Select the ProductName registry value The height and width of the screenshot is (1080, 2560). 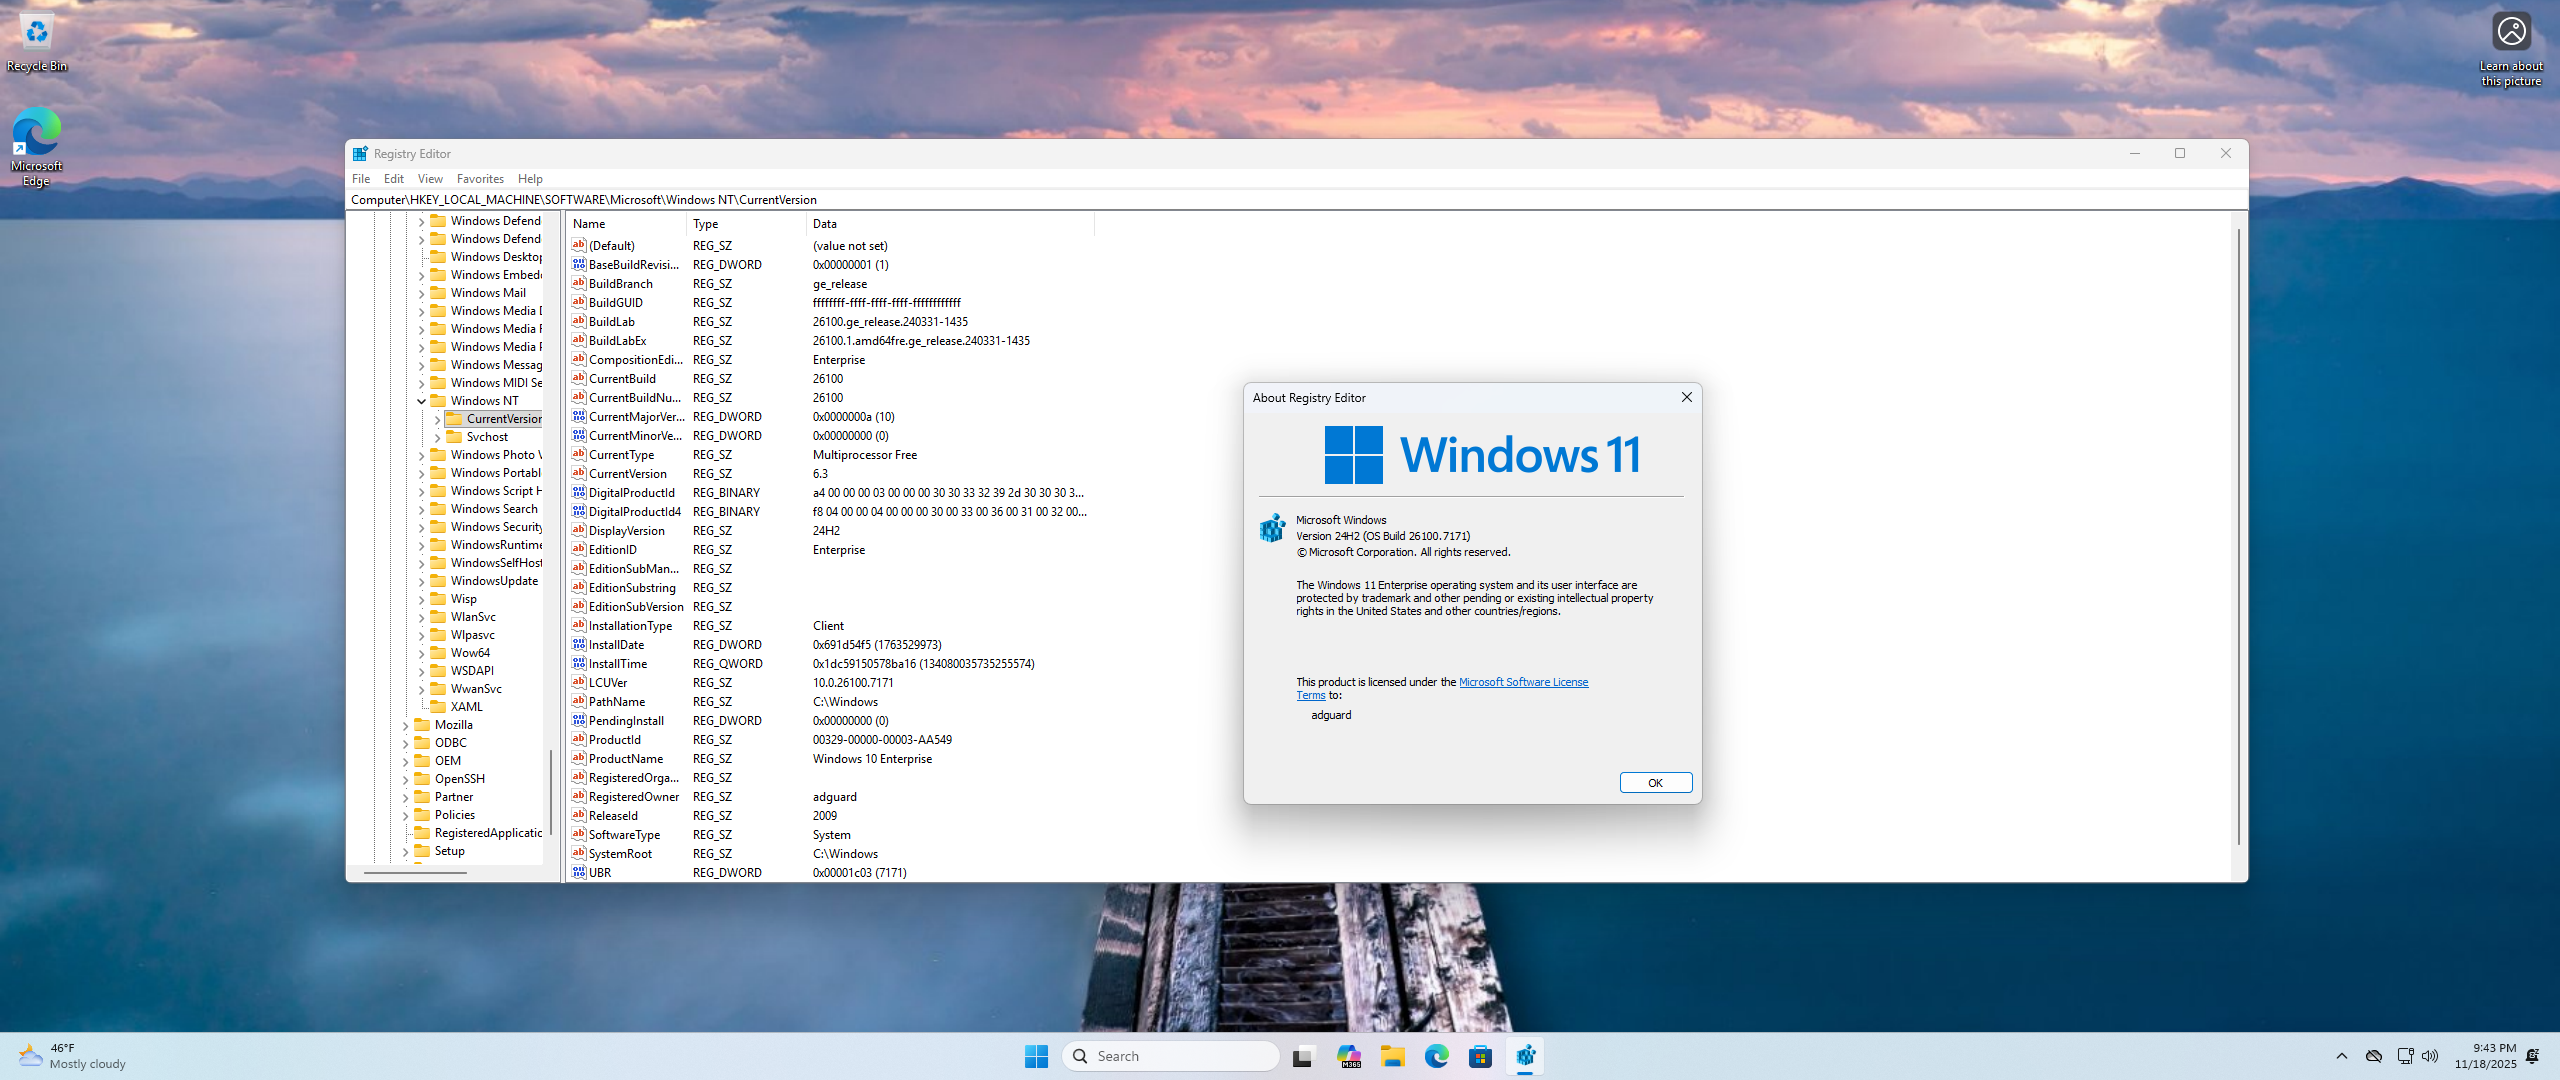click(x=625, y=759)
